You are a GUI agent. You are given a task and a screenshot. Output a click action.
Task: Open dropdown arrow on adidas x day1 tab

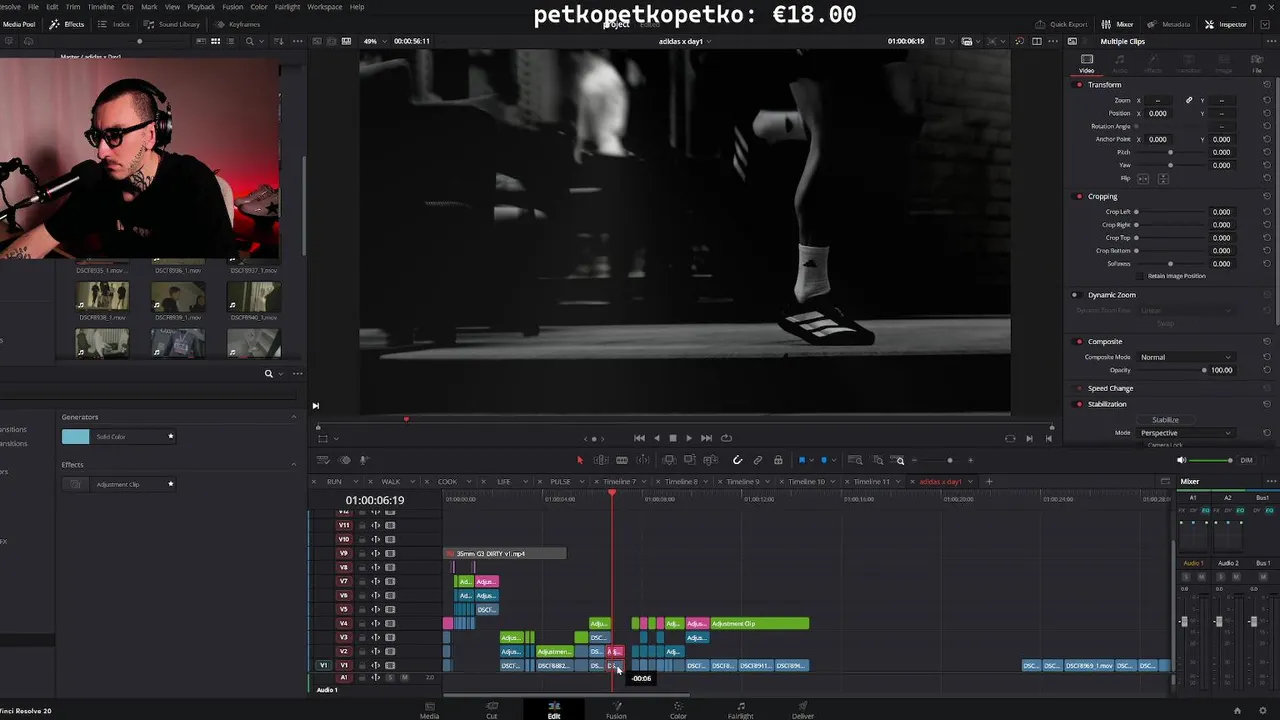(x=972, y=482)
